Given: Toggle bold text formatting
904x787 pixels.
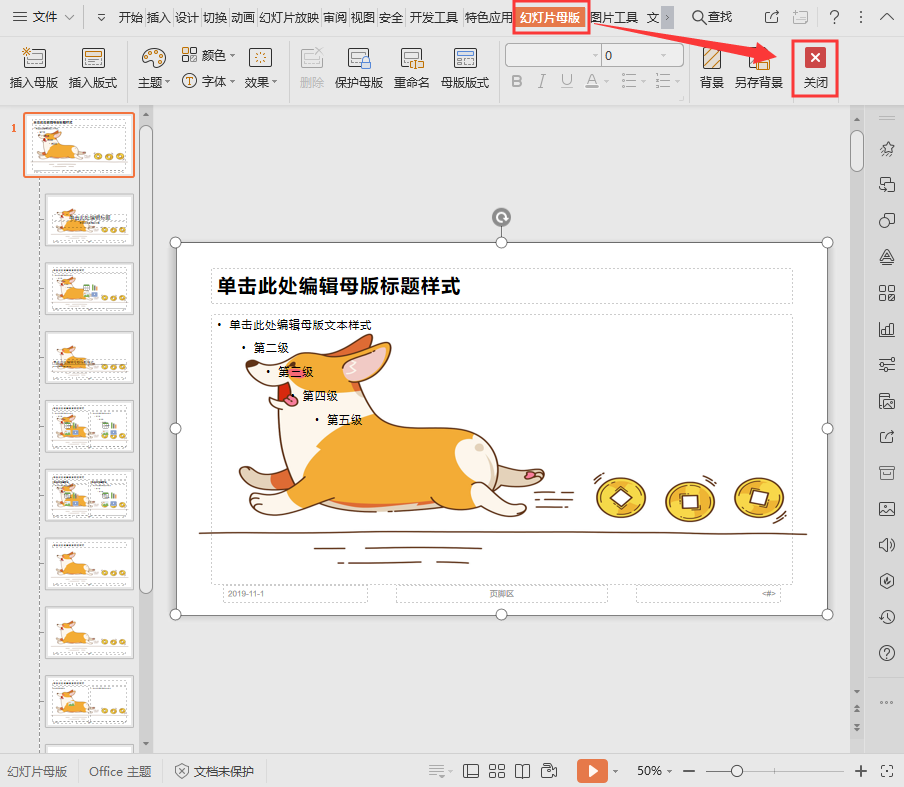Looking at the screenshot, I should 517,81.
